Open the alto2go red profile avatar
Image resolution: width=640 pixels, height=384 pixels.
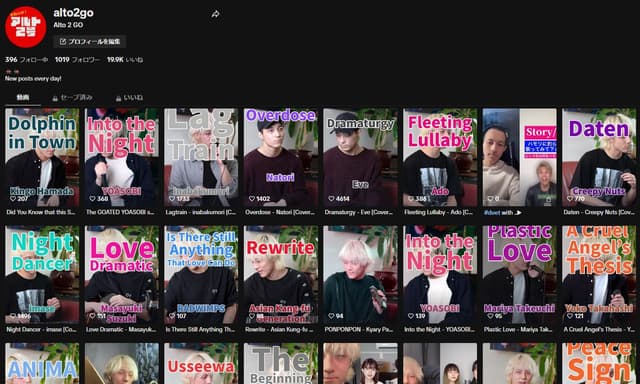(26, 27)
